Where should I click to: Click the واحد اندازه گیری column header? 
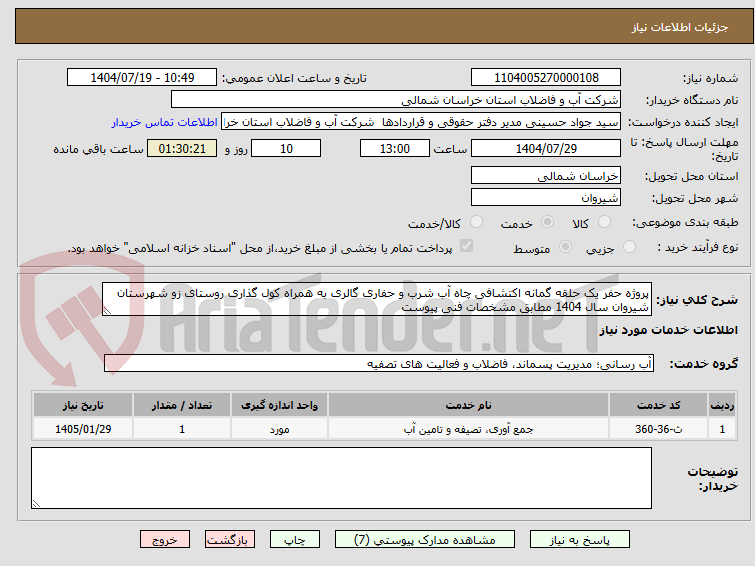279,405
